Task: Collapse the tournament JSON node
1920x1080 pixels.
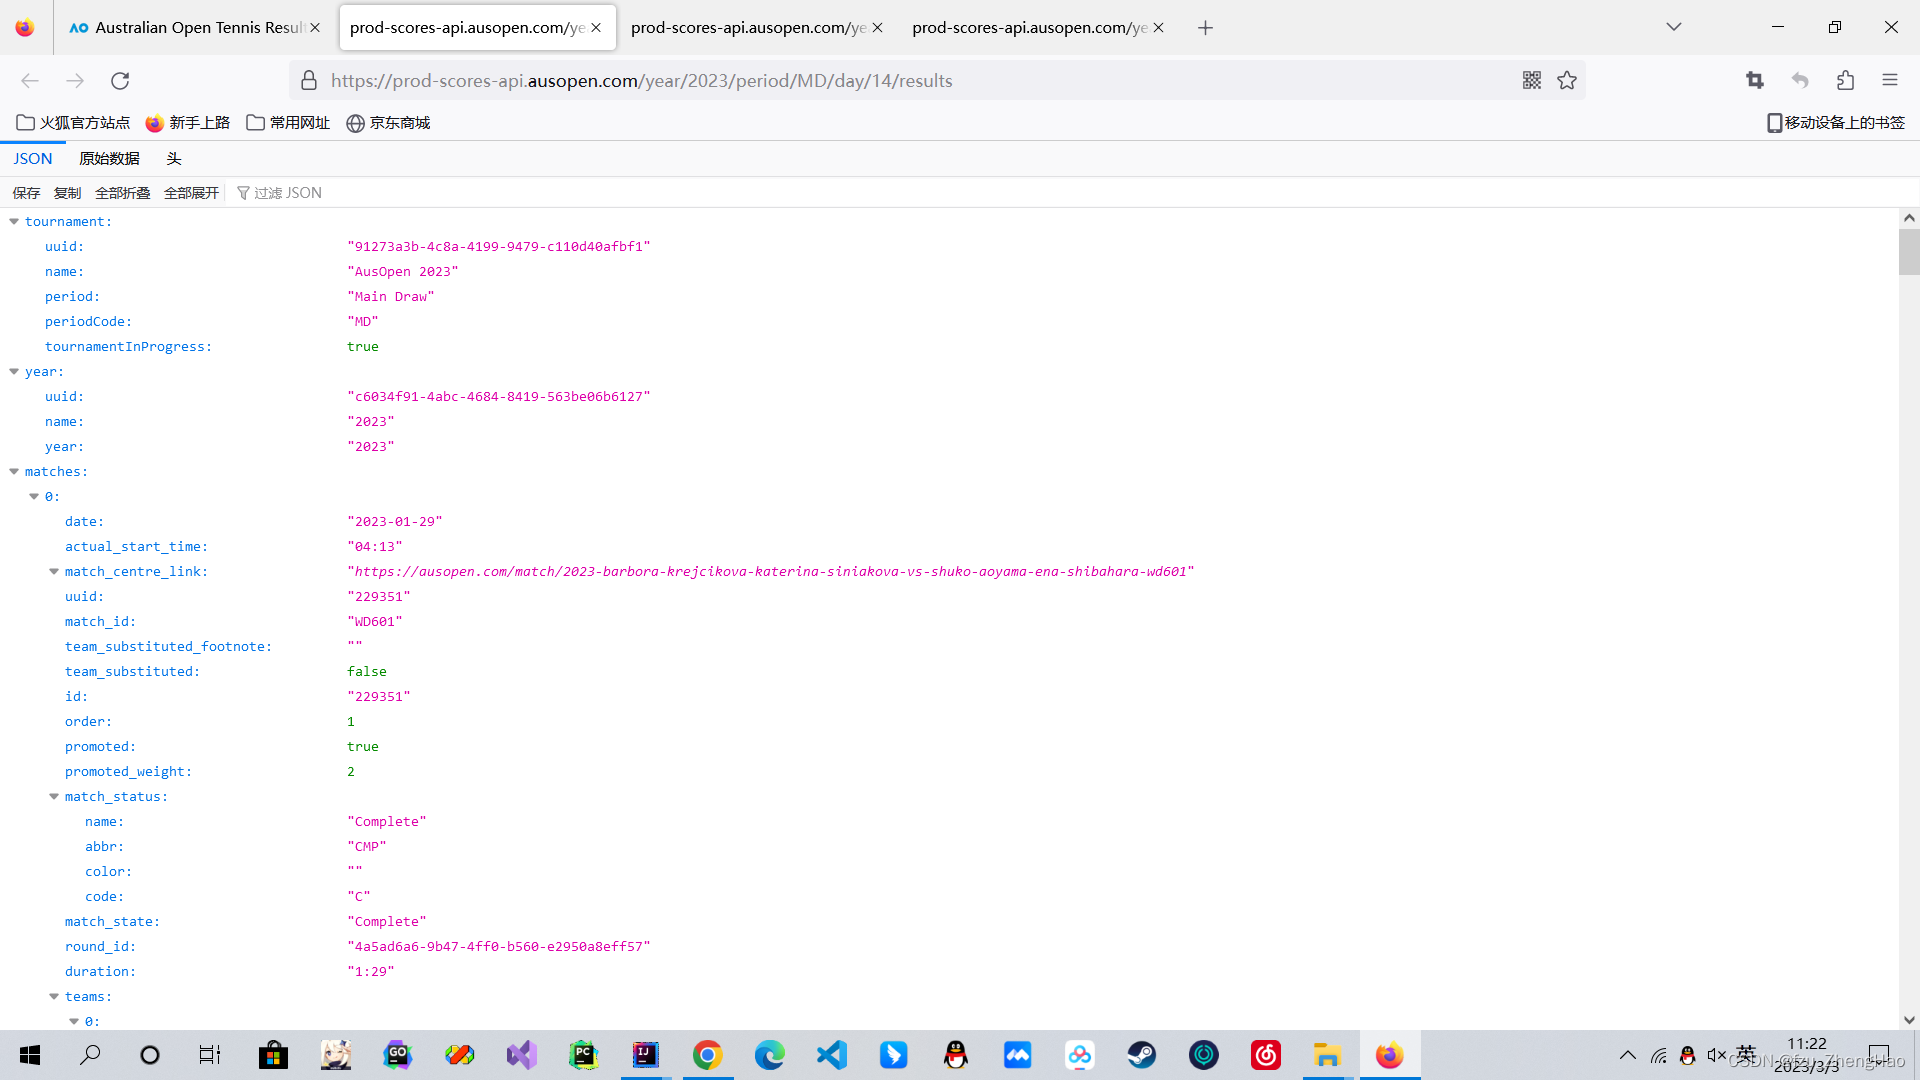Action: pos(14,222)
